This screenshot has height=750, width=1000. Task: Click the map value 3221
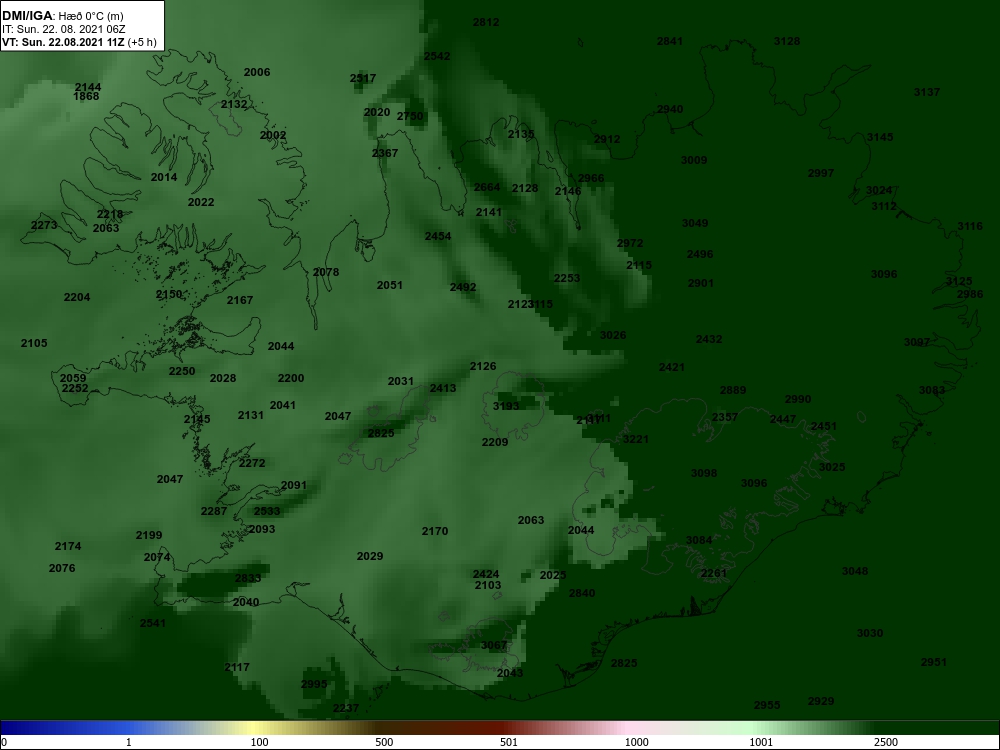point(636,439)
